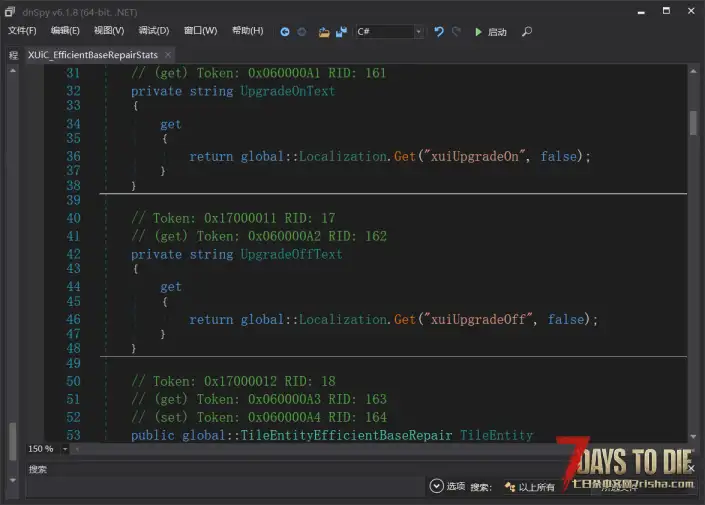
Task: Click line number 40 in the gutter
Action: tap(73, 218)
